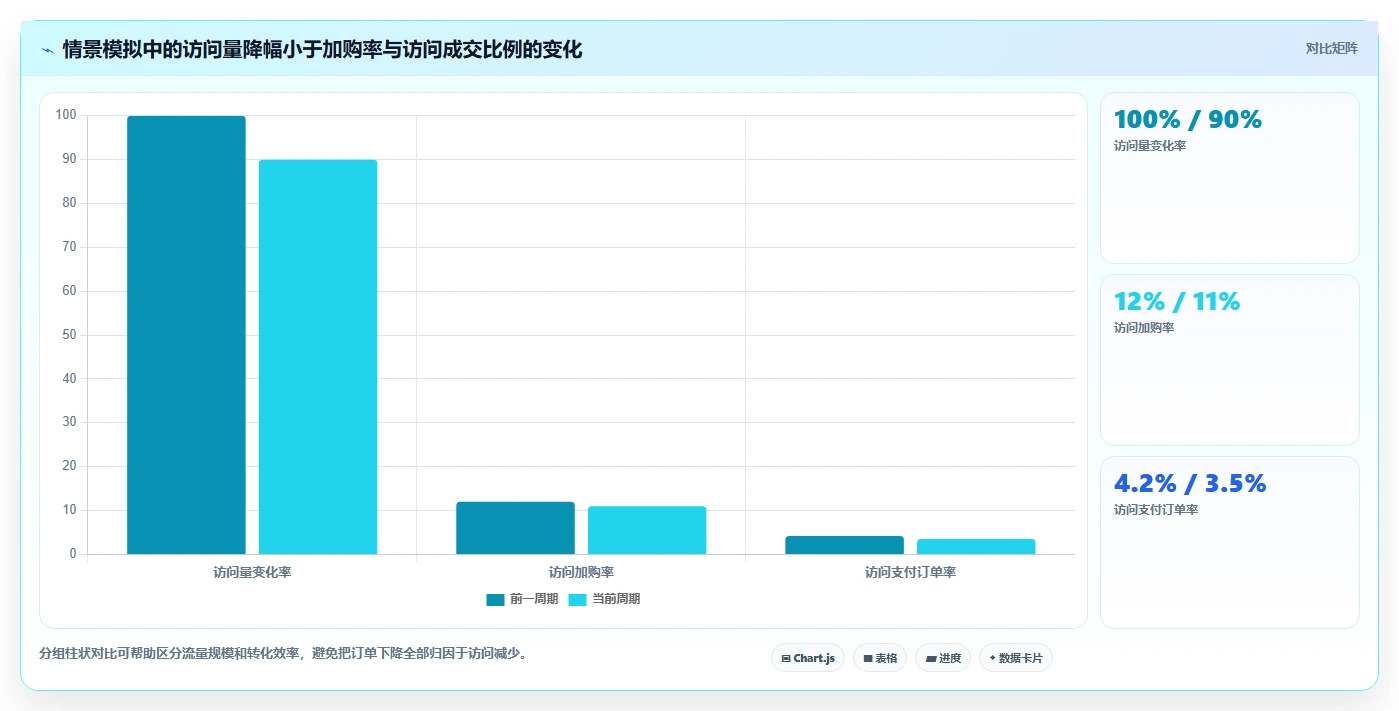Click the y-axis value 100
This screenshot has height=711, width=1399.
tap(66, 115)
